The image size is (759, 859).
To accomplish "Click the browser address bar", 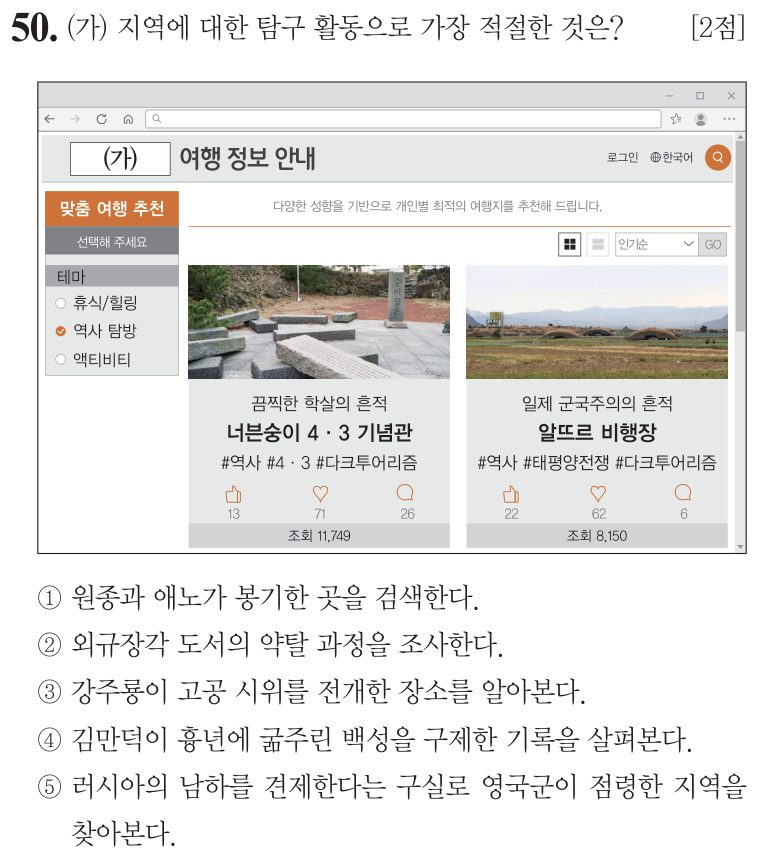I will click(403, 119).
